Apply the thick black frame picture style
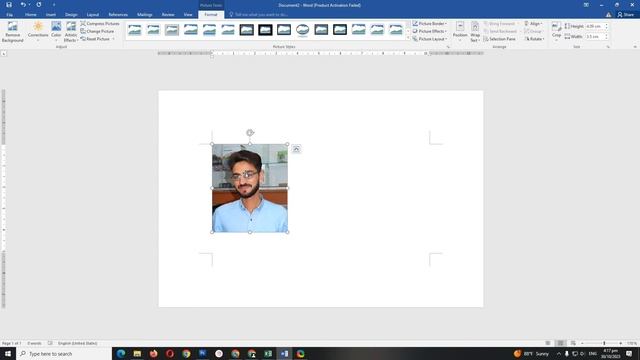The height and width of the screenshot is (360, 640). pyautogui.click(x=265, y=30)
